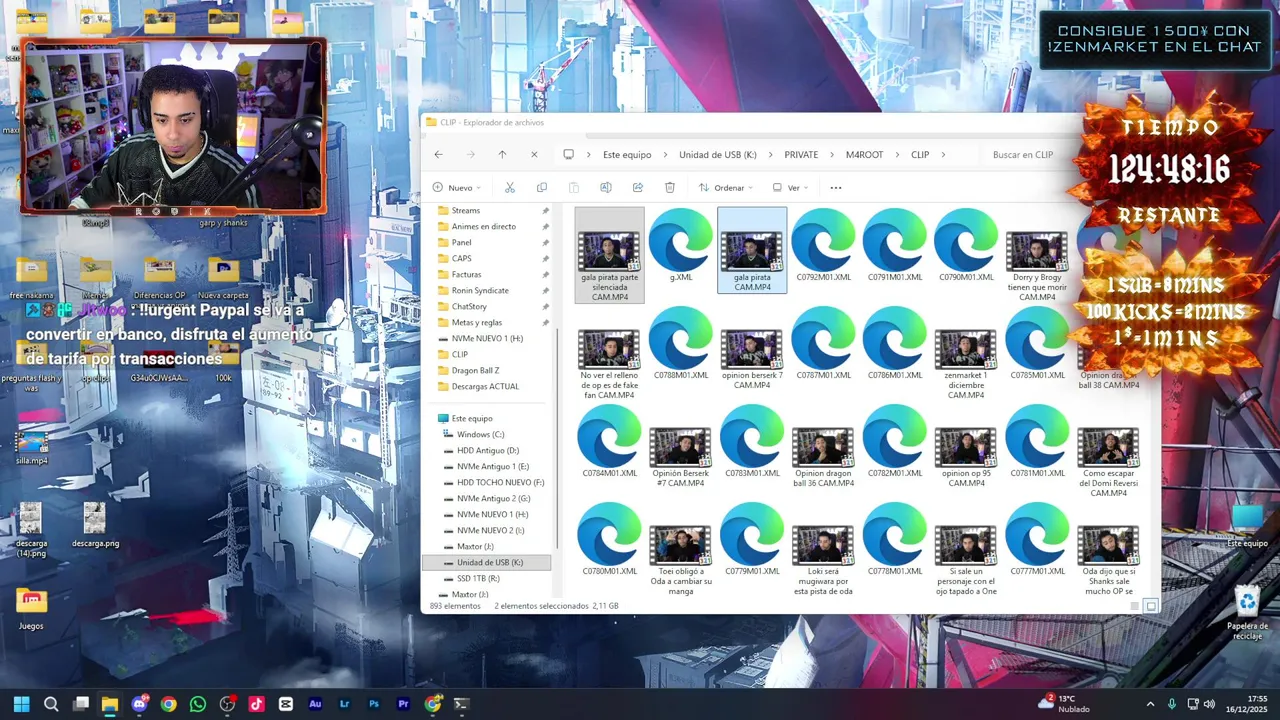Screen dimensions: 1280x720
Task: Go up one folder level
Action: click(502, 155)
